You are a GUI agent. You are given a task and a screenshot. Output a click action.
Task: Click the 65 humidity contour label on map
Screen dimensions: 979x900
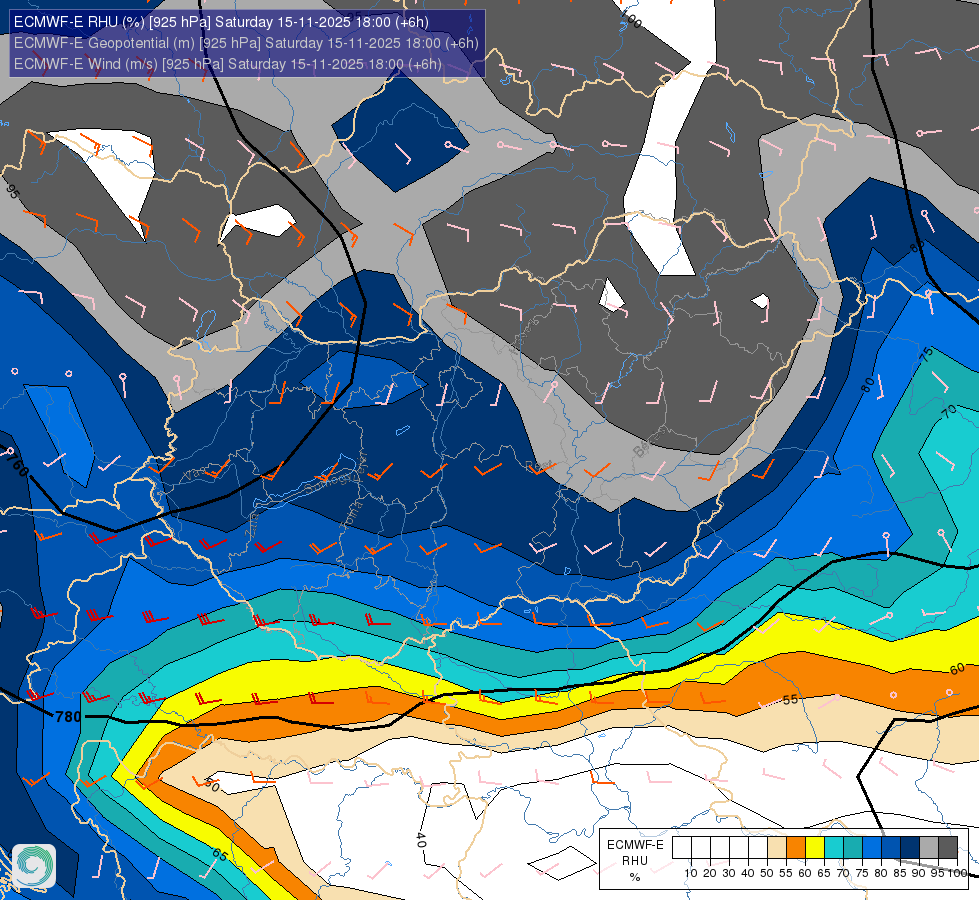click(x=220, y=854)
